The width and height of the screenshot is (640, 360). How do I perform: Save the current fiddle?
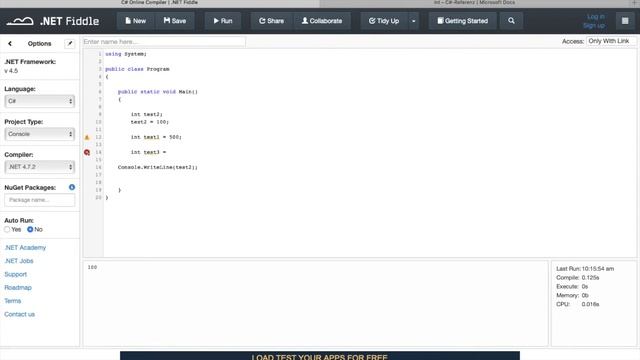pyautogui.click(x=175, y=21)
